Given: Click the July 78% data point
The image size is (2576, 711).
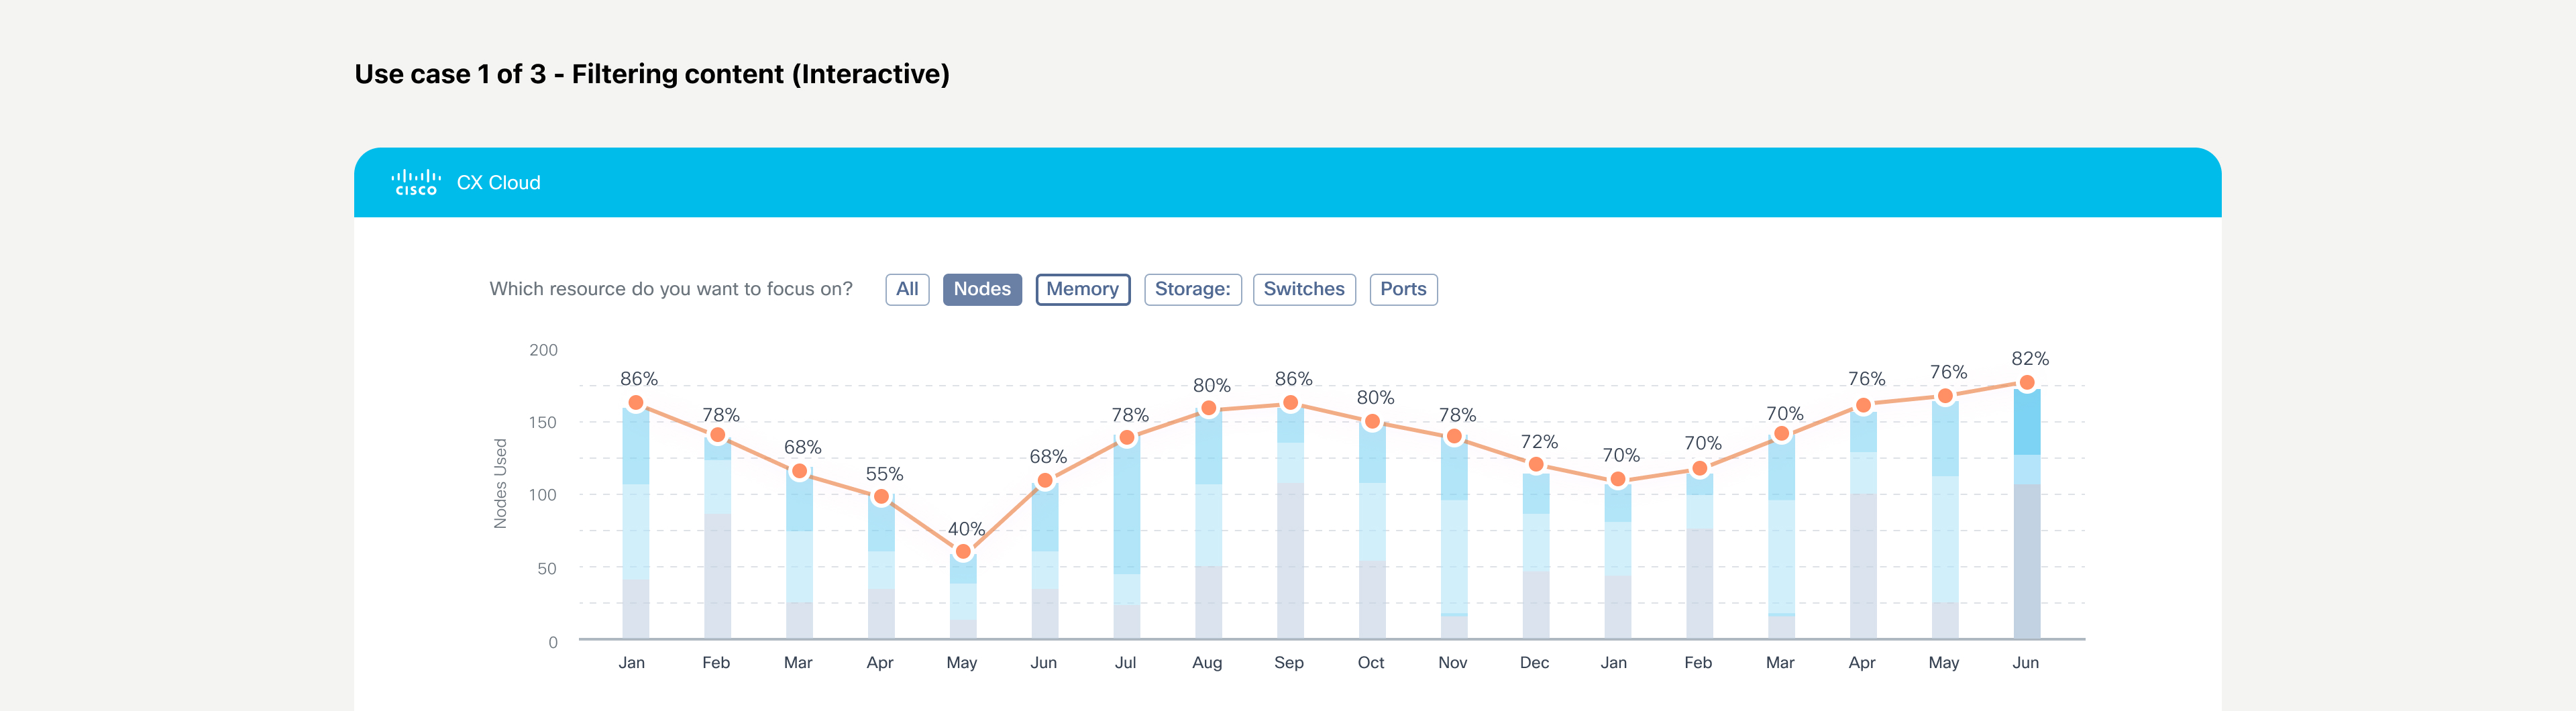Looking at the screenshot, I should 1127,437.
